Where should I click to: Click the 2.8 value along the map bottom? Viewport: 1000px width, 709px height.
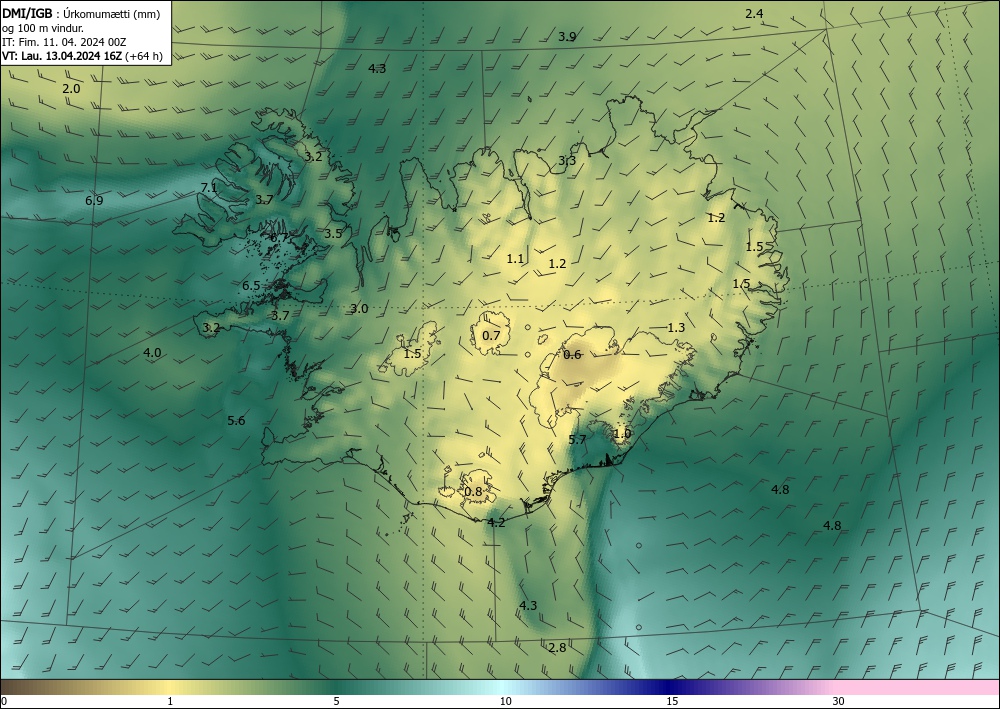click(x=557, y=648)
